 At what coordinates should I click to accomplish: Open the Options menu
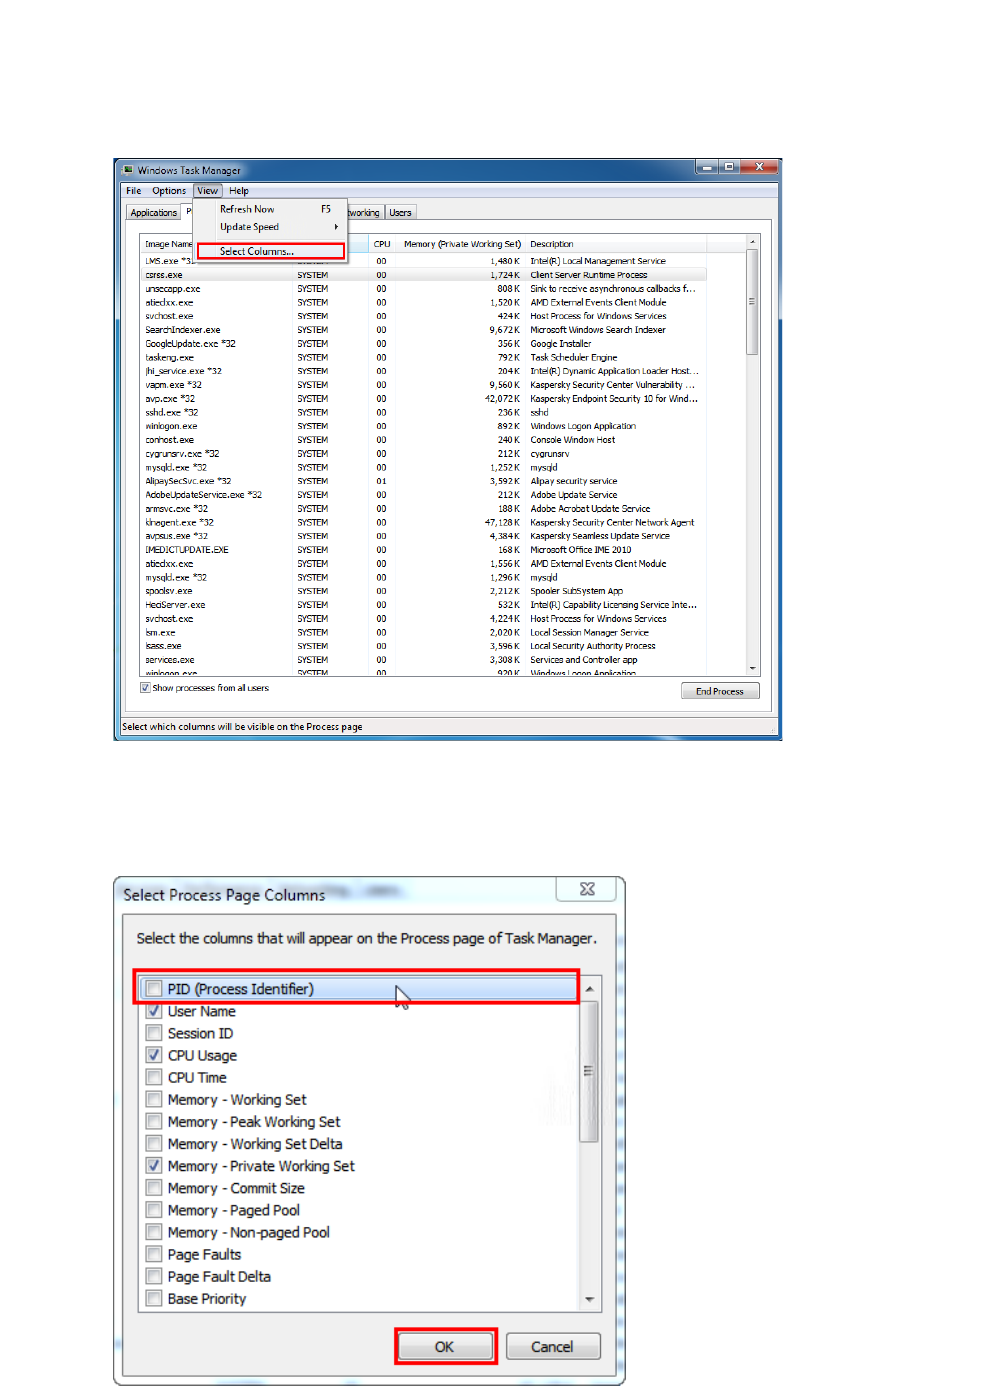169,191
